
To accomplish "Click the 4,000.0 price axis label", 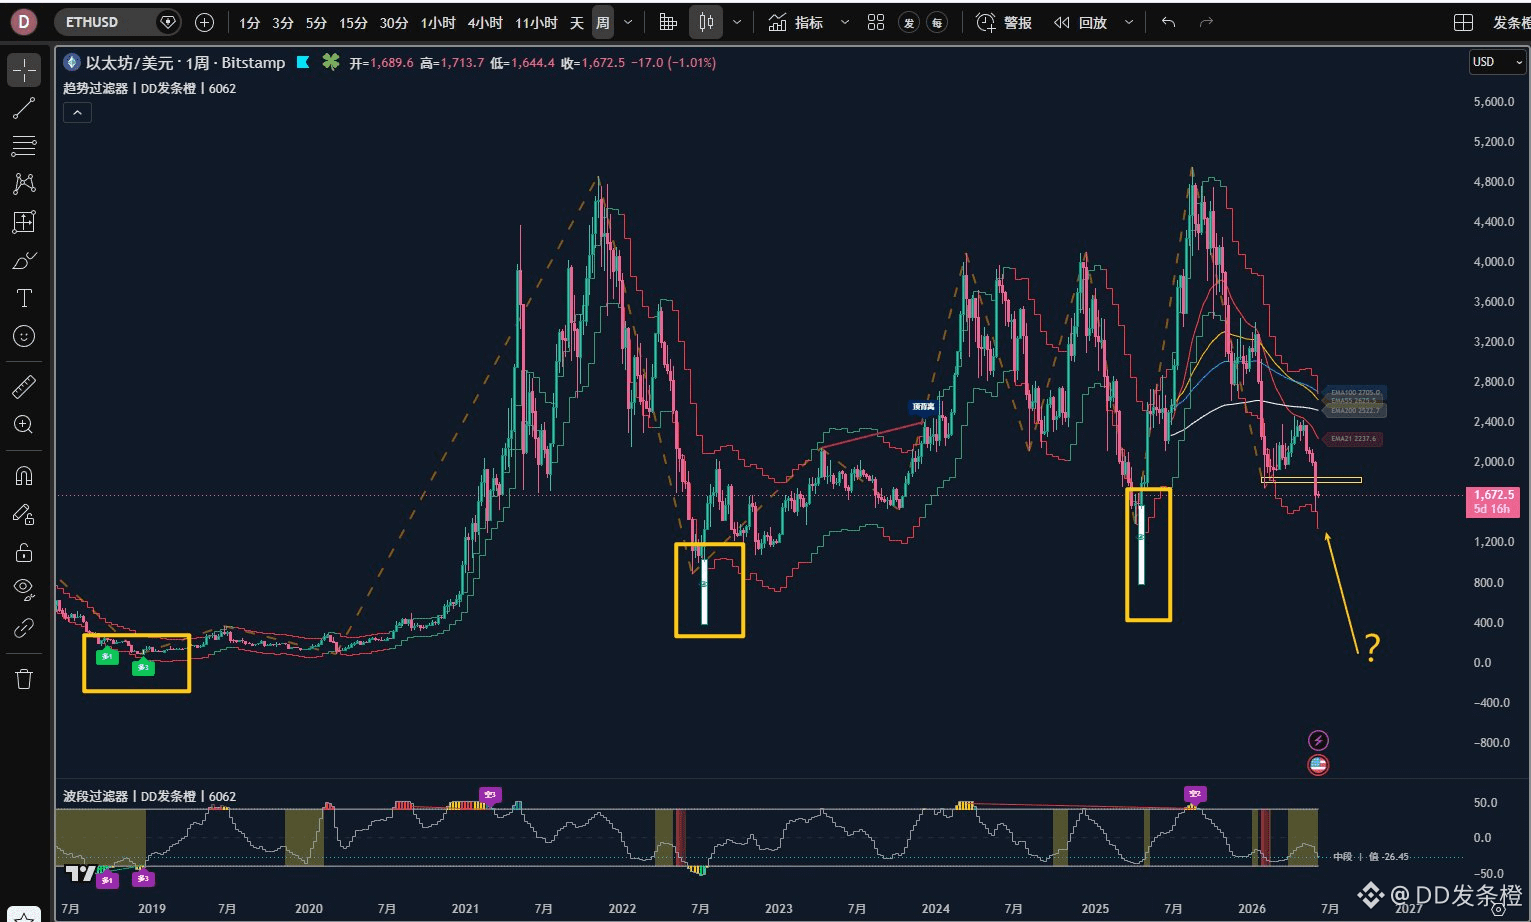I will click(x=1494, y=262).
